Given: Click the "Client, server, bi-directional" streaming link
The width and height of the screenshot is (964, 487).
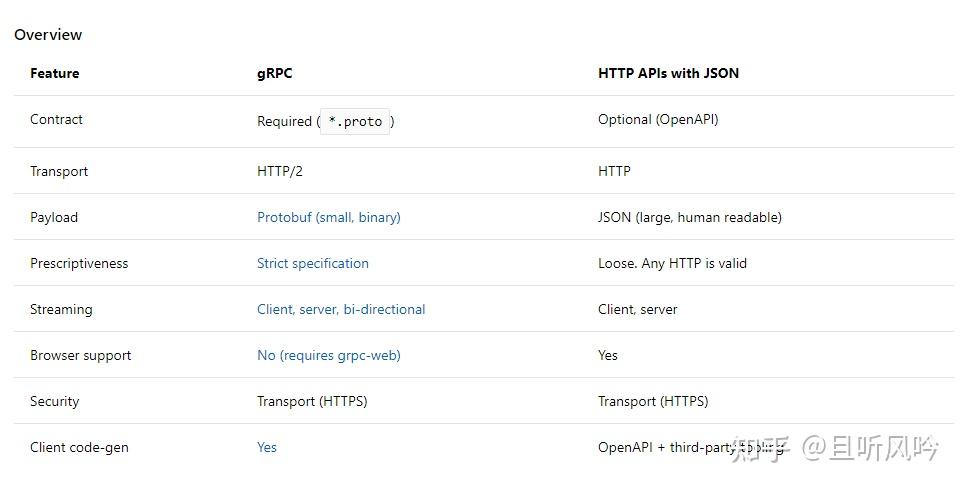Looking at the screenshot, I should [x=341, y=310].
